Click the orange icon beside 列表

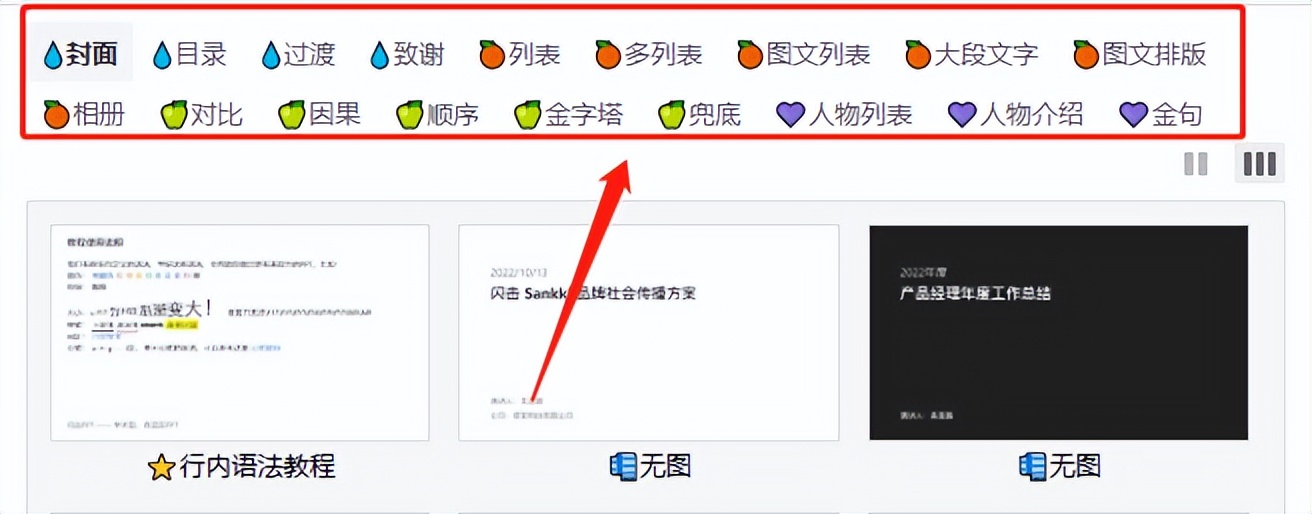[x=491, y=55]
